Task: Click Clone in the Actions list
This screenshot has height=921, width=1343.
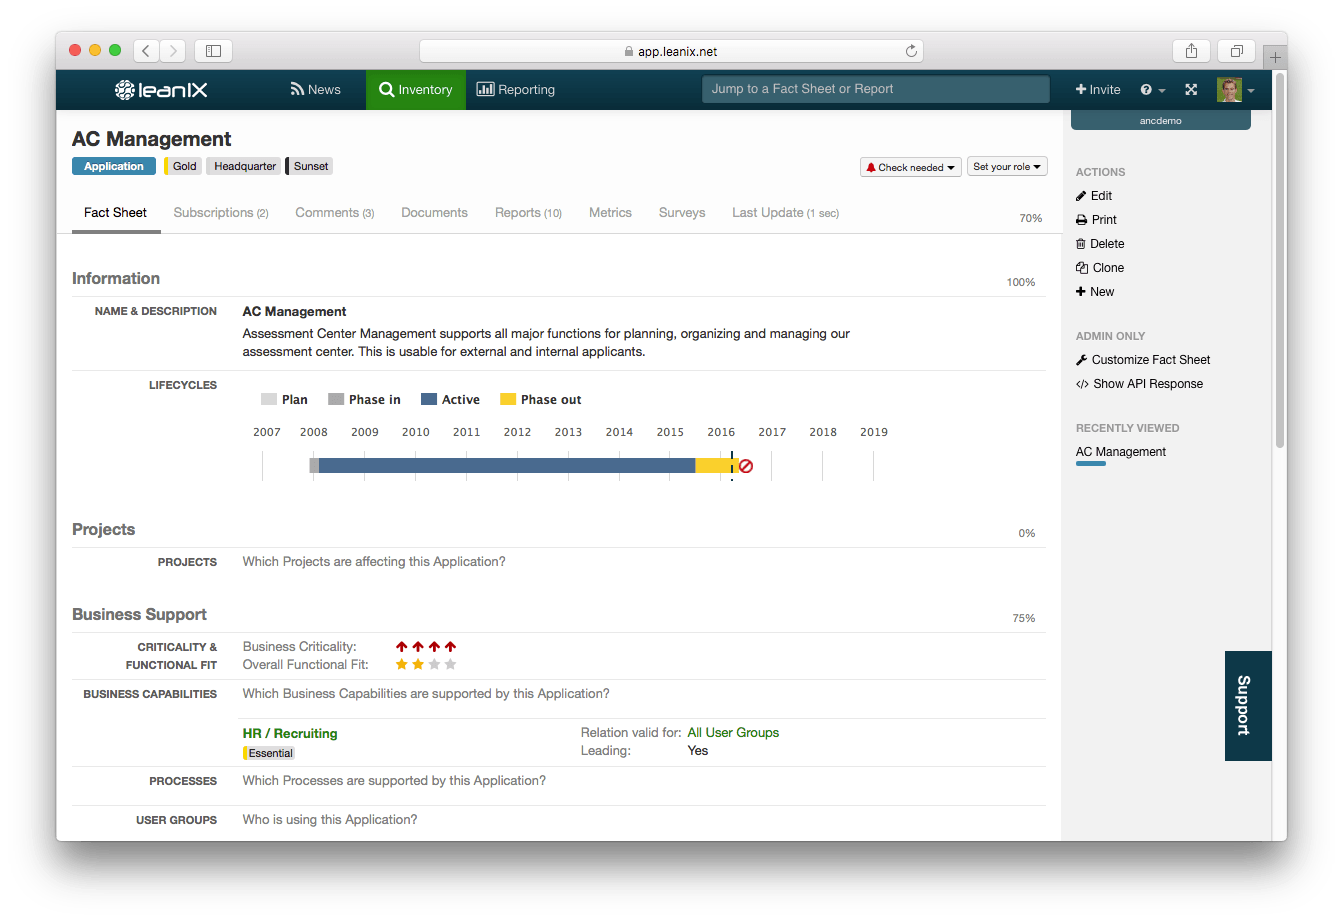Action: click(x=1100, y=268)
